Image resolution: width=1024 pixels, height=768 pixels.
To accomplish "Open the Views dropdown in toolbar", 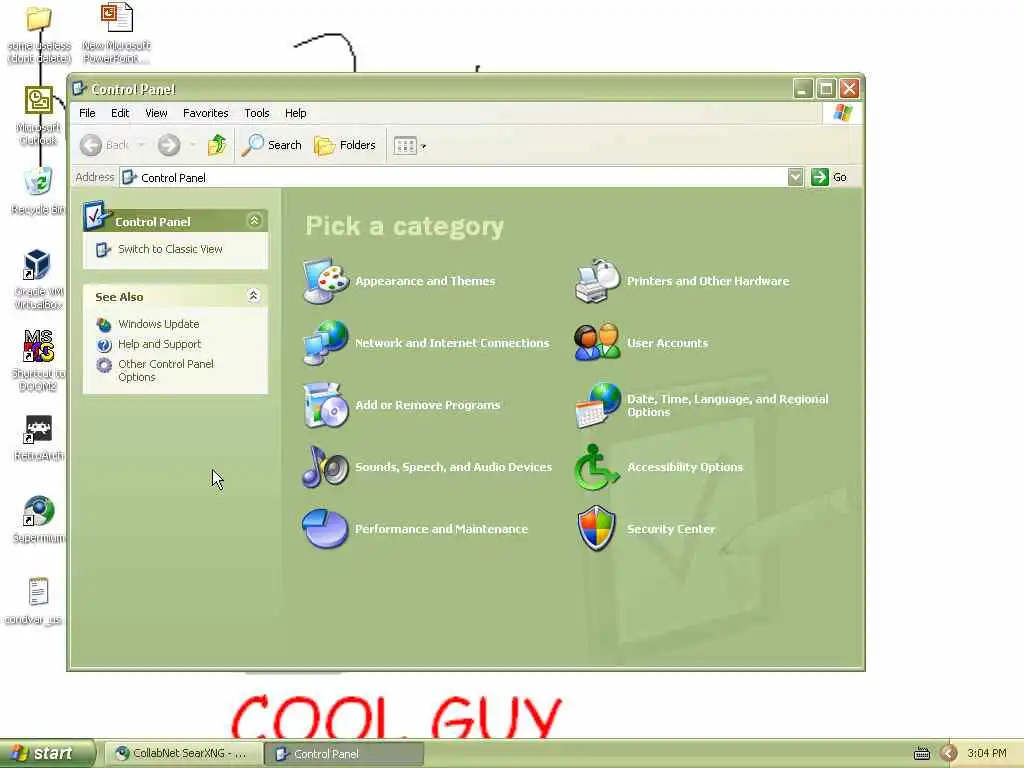I will 409,146.
